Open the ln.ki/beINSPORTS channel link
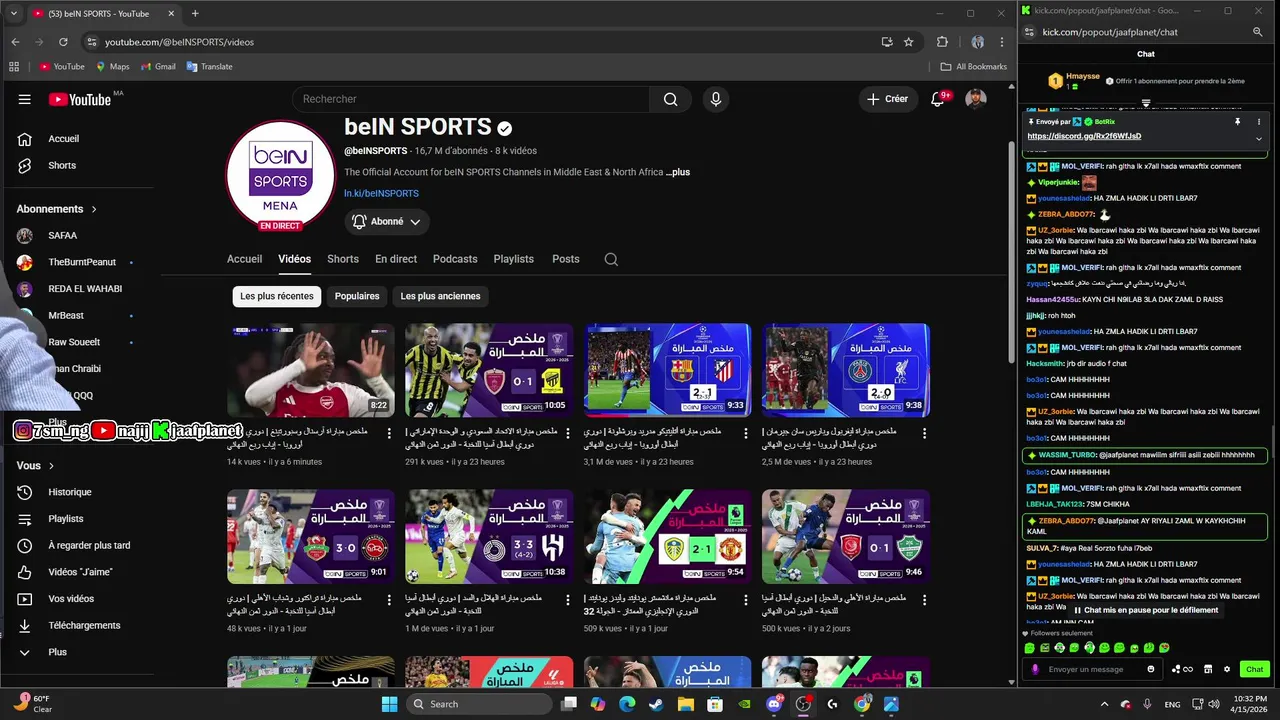Image resolution: width=1280 pixels, height=720 pixels. tap(381, 193)
